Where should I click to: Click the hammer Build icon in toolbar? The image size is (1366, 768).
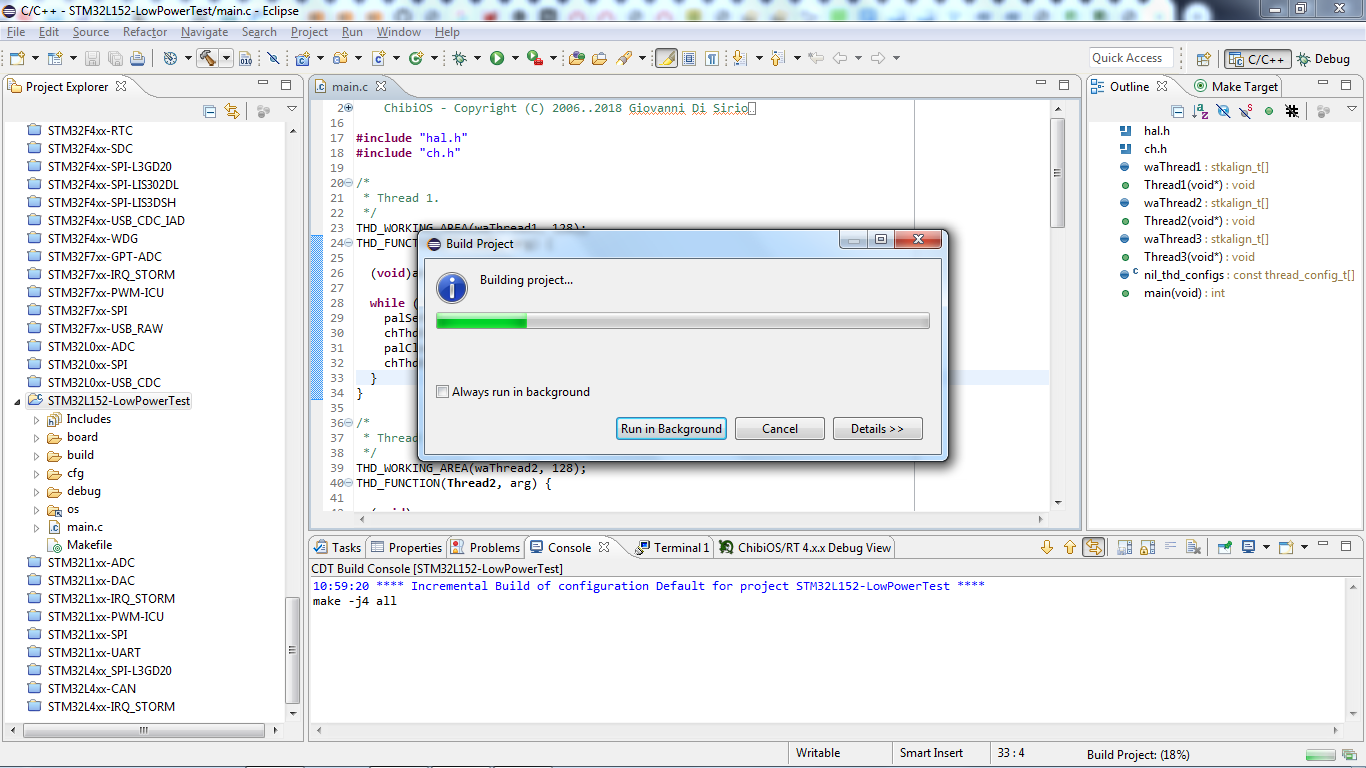[x=207, y=58]
